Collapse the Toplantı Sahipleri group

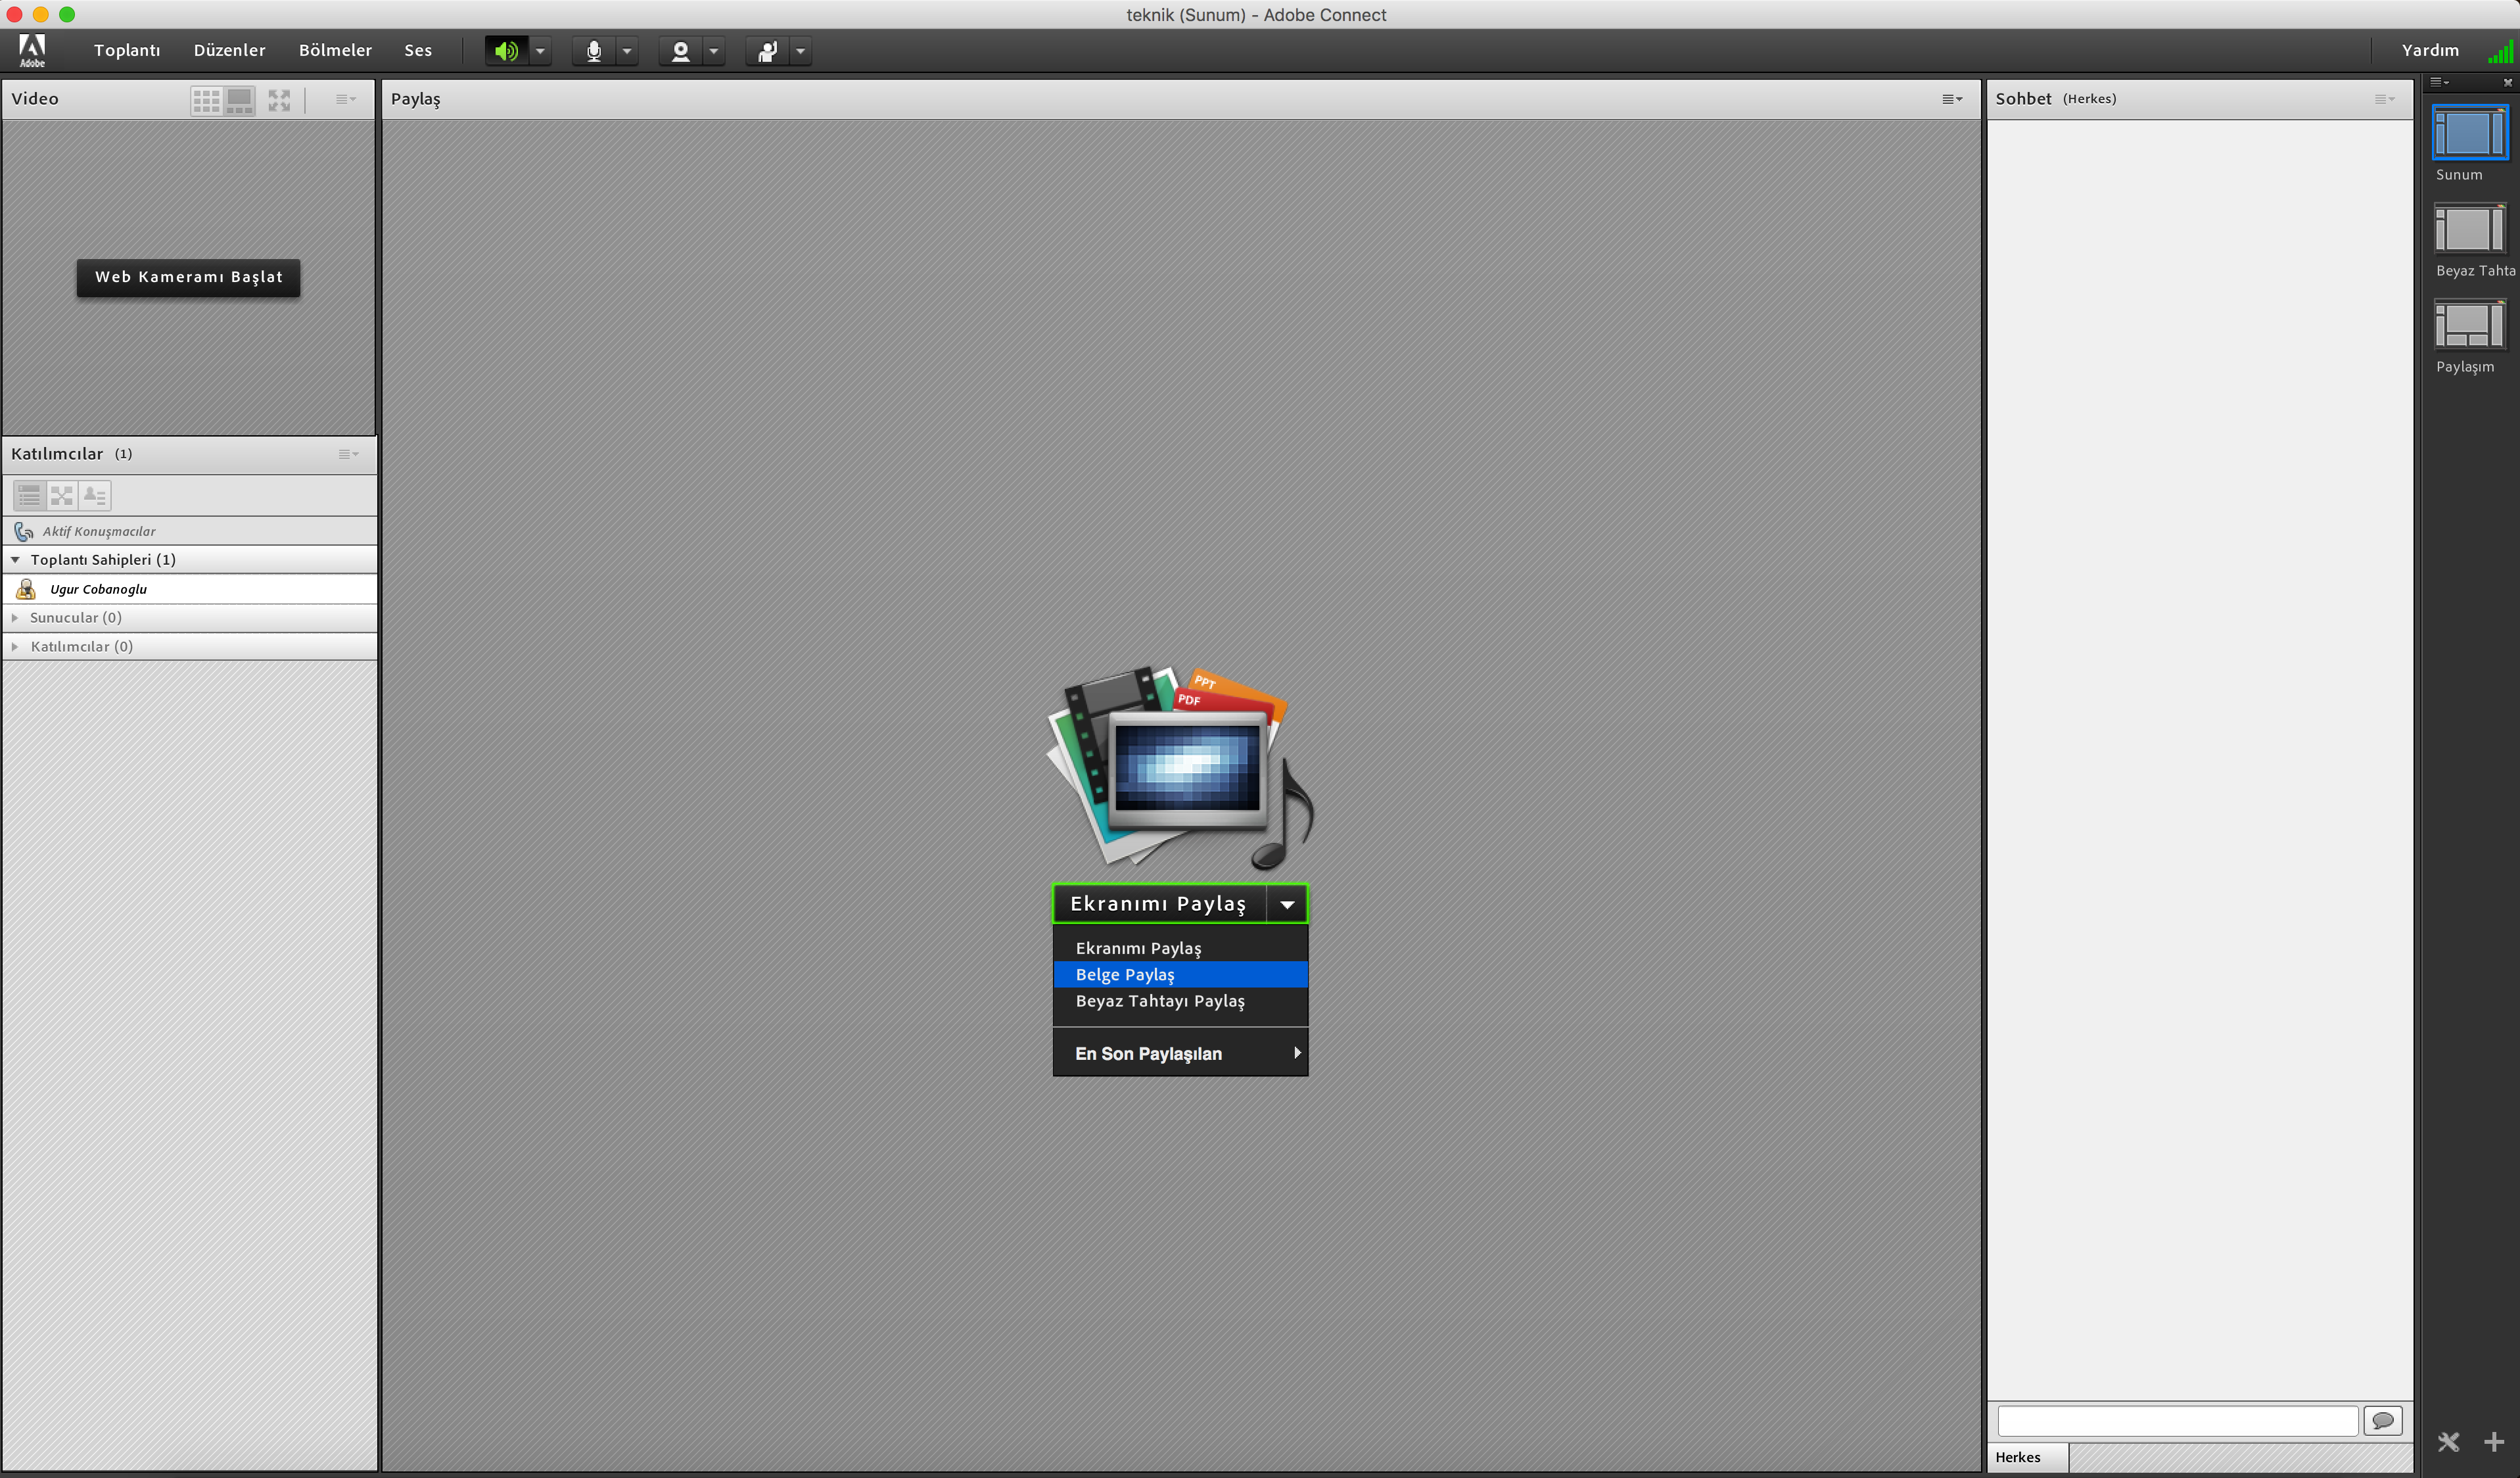tap(15, 560)
